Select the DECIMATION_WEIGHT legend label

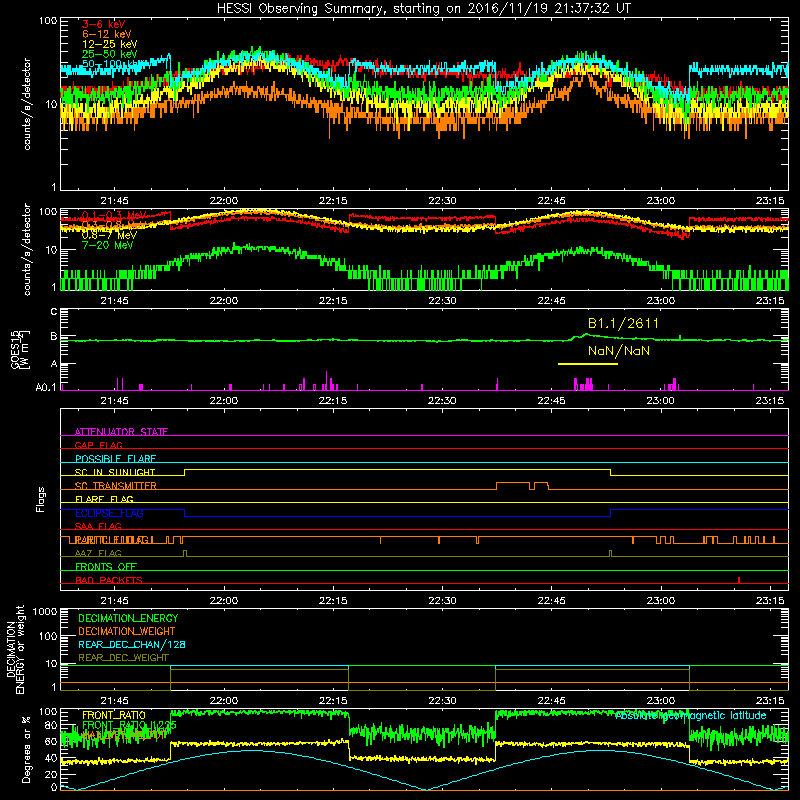tap(127, 631)
